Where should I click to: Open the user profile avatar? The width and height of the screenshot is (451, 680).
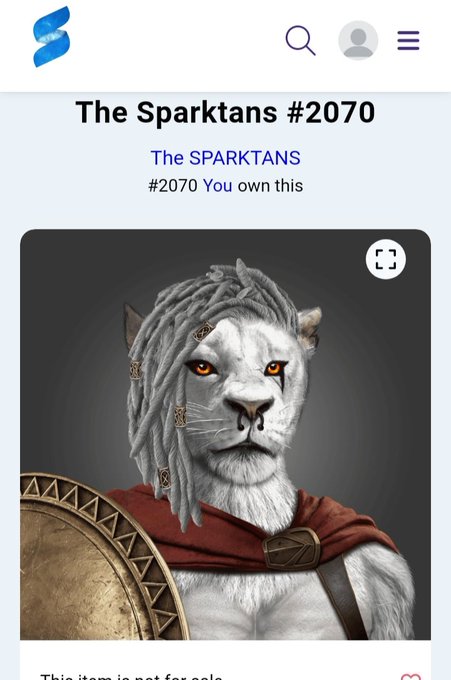[x=358, y=40]
